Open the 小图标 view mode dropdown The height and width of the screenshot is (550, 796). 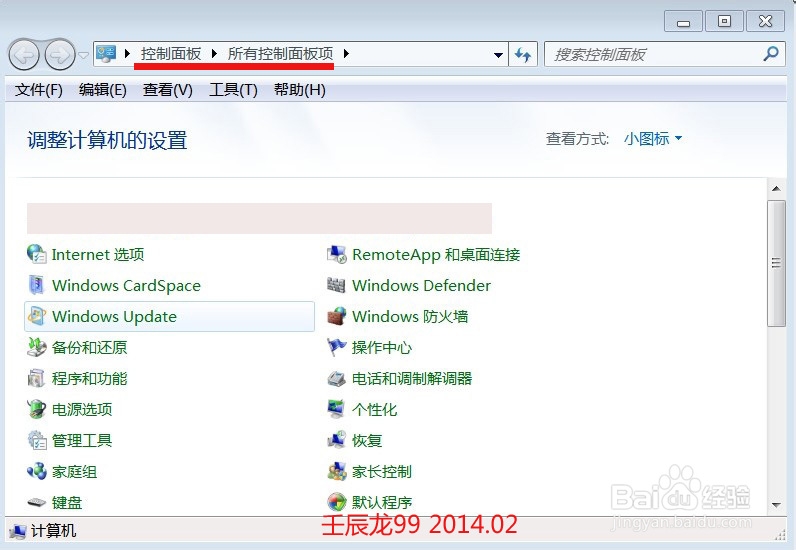(x=653, y=138)
